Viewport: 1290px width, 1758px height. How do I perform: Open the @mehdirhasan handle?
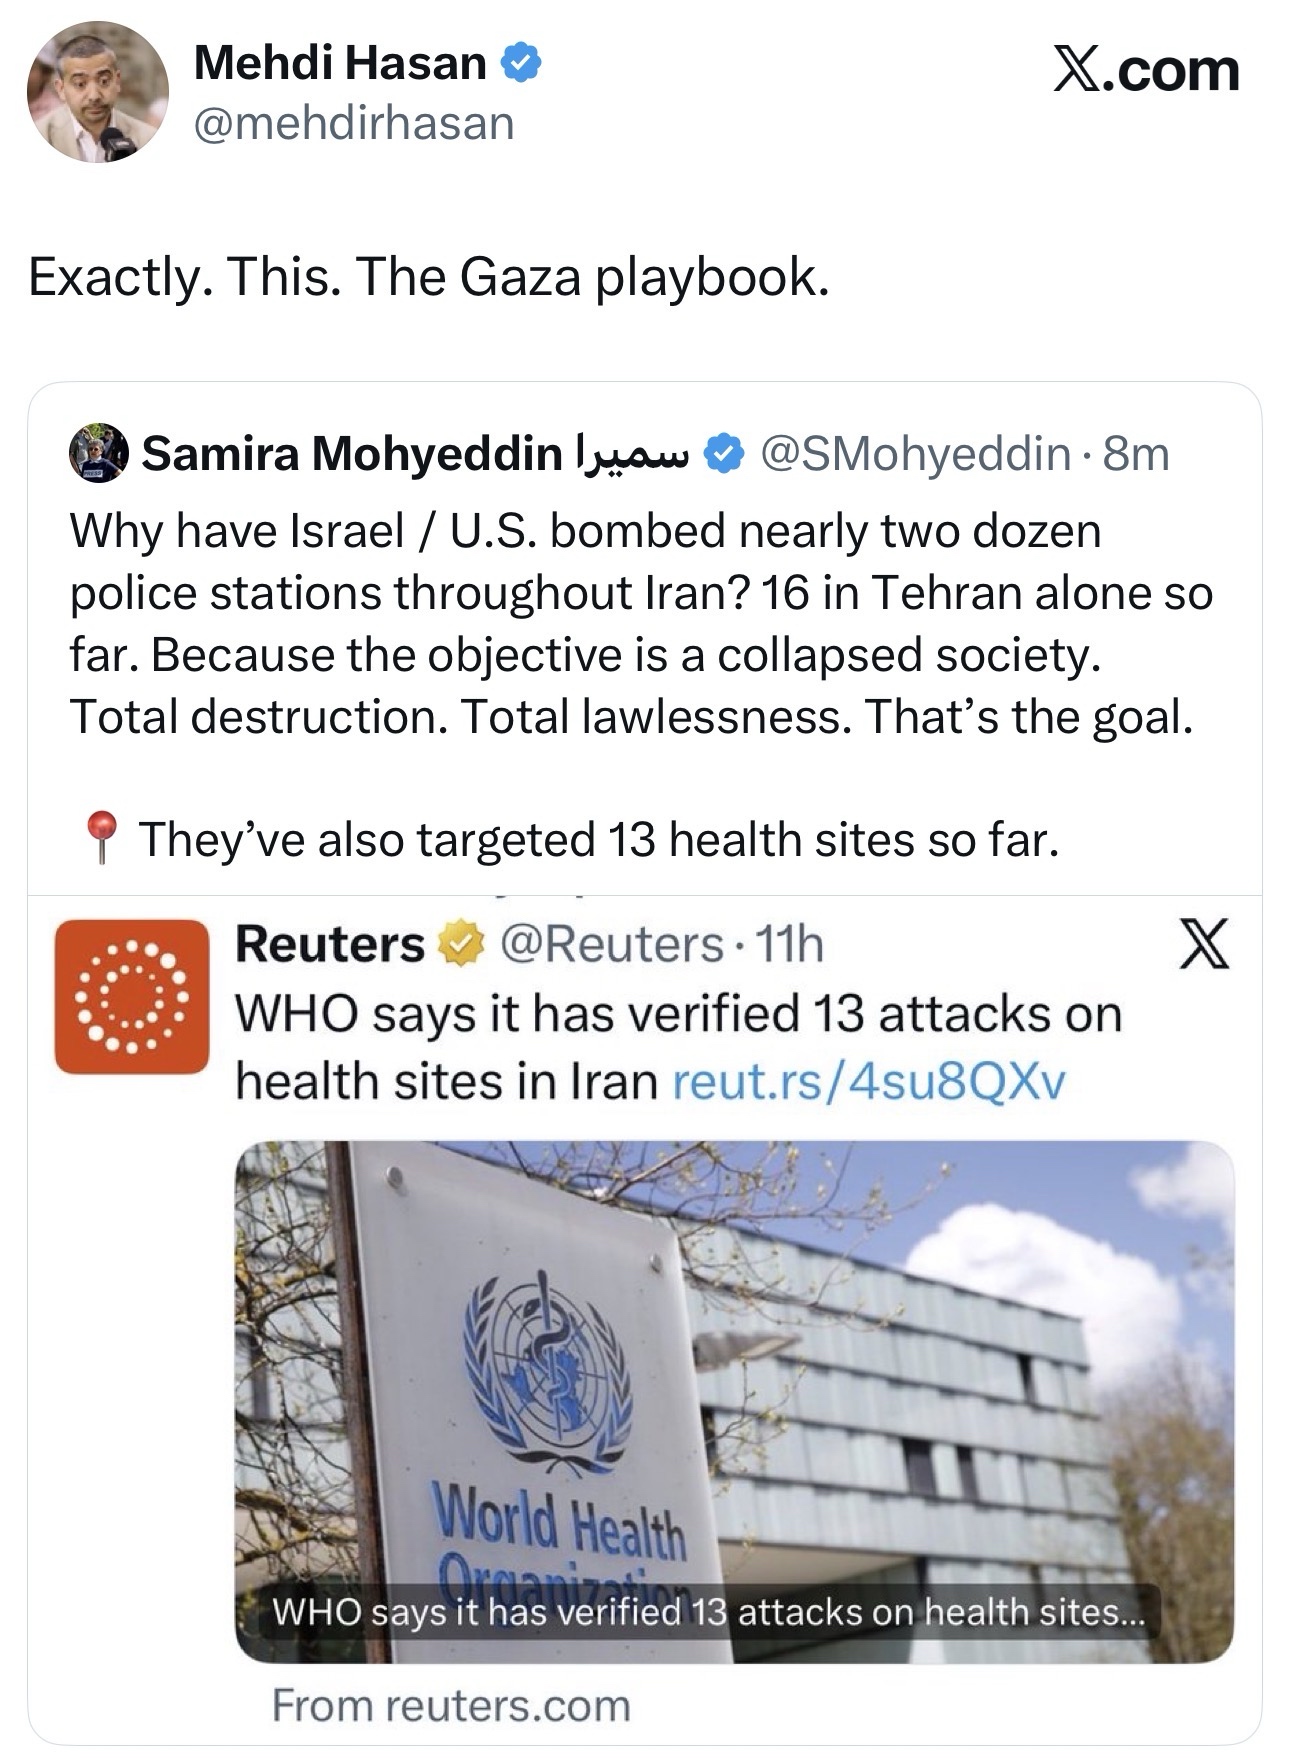(x=354, y=124)
